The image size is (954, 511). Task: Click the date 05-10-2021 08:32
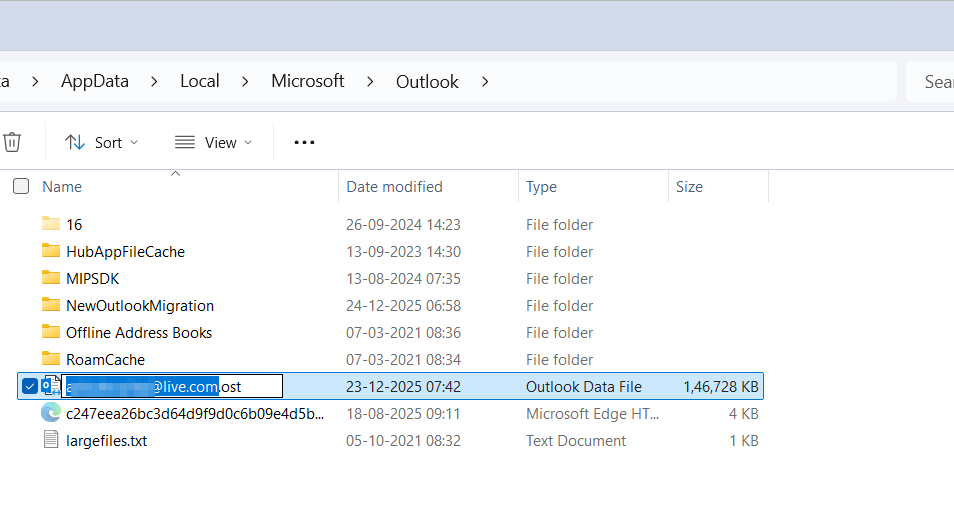click(x=403, y=440)
